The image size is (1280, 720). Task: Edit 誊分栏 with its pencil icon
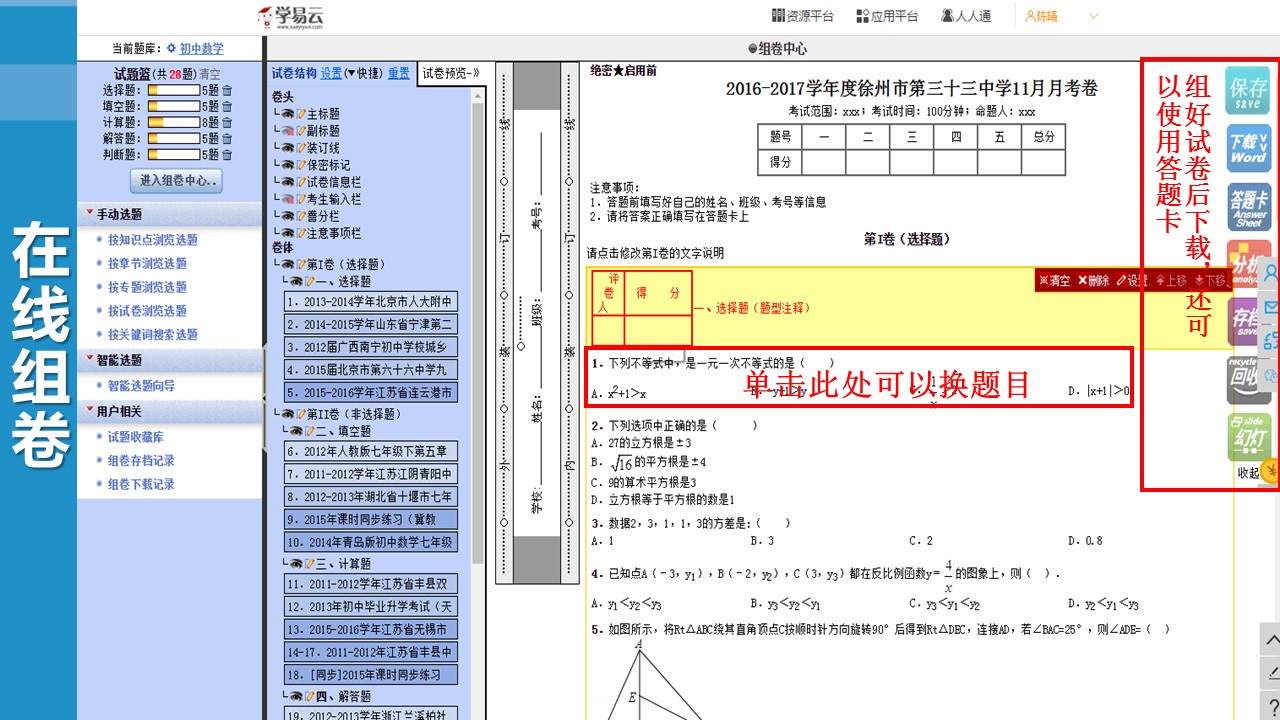[x=301, y=216]
